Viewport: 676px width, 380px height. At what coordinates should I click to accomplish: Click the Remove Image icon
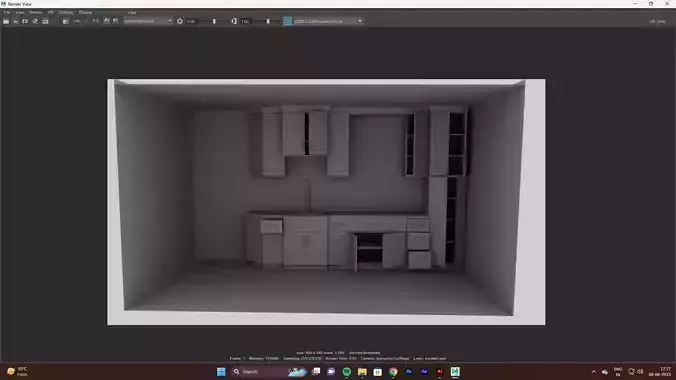point(116,21)
